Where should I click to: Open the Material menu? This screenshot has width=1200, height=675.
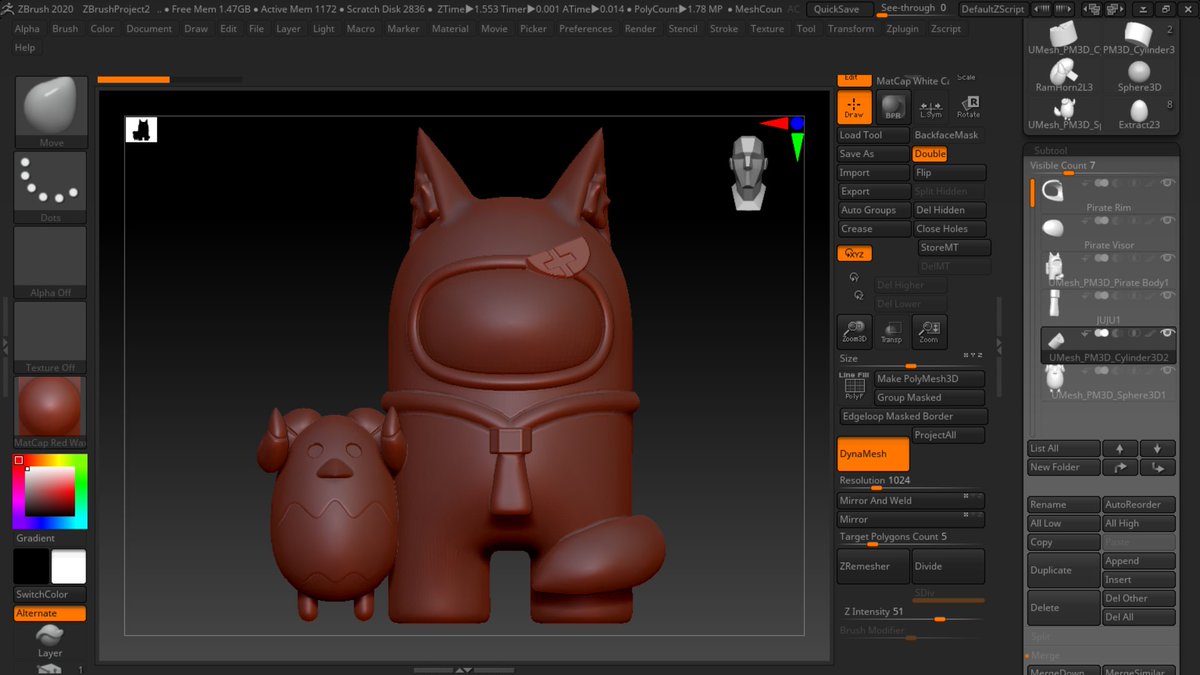(450, 29)
